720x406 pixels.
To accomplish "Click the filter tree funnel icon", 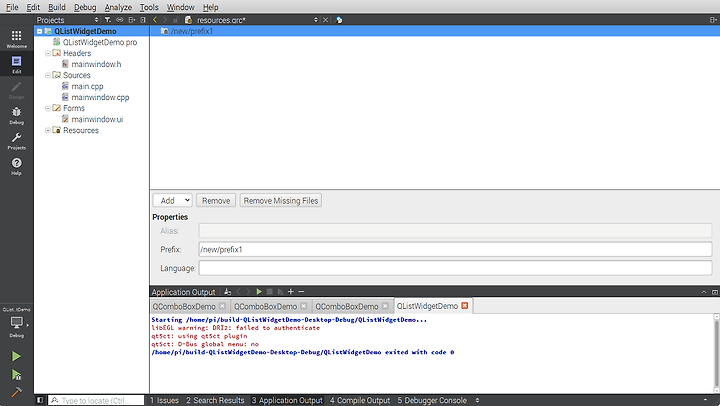I will [x=107, y=20].
